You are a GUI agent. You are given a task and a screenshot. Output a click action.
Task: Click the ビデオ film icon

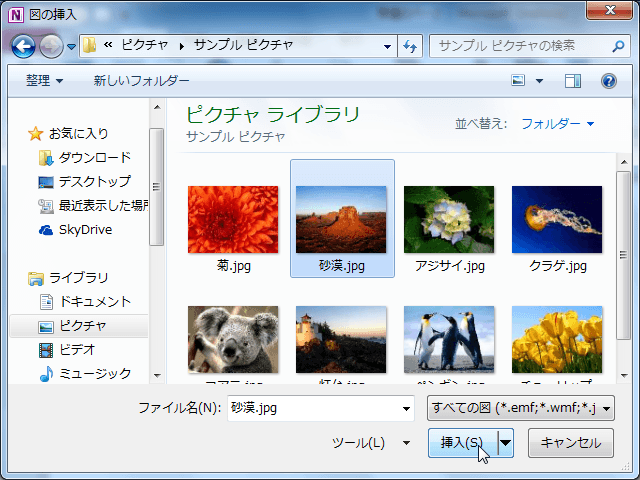pos(46,350)
